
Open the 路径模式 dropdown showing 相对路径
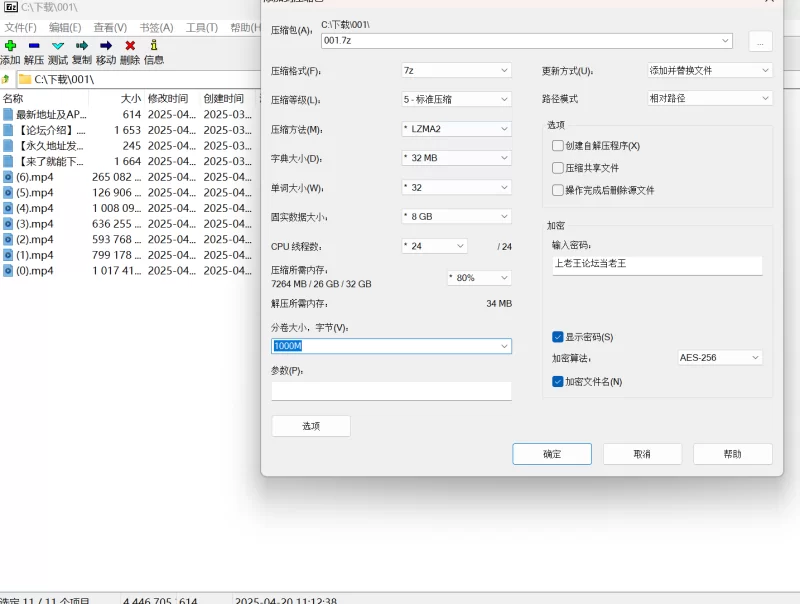(709, 98)
